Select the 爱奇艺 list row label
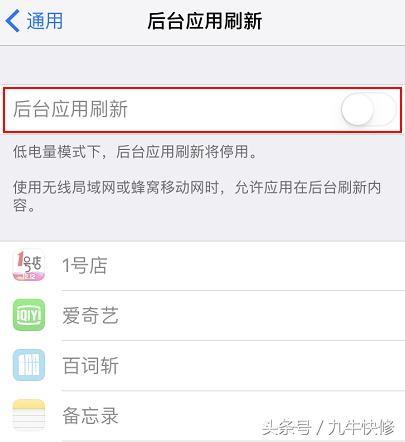405x442 pixels. [90, 315]
